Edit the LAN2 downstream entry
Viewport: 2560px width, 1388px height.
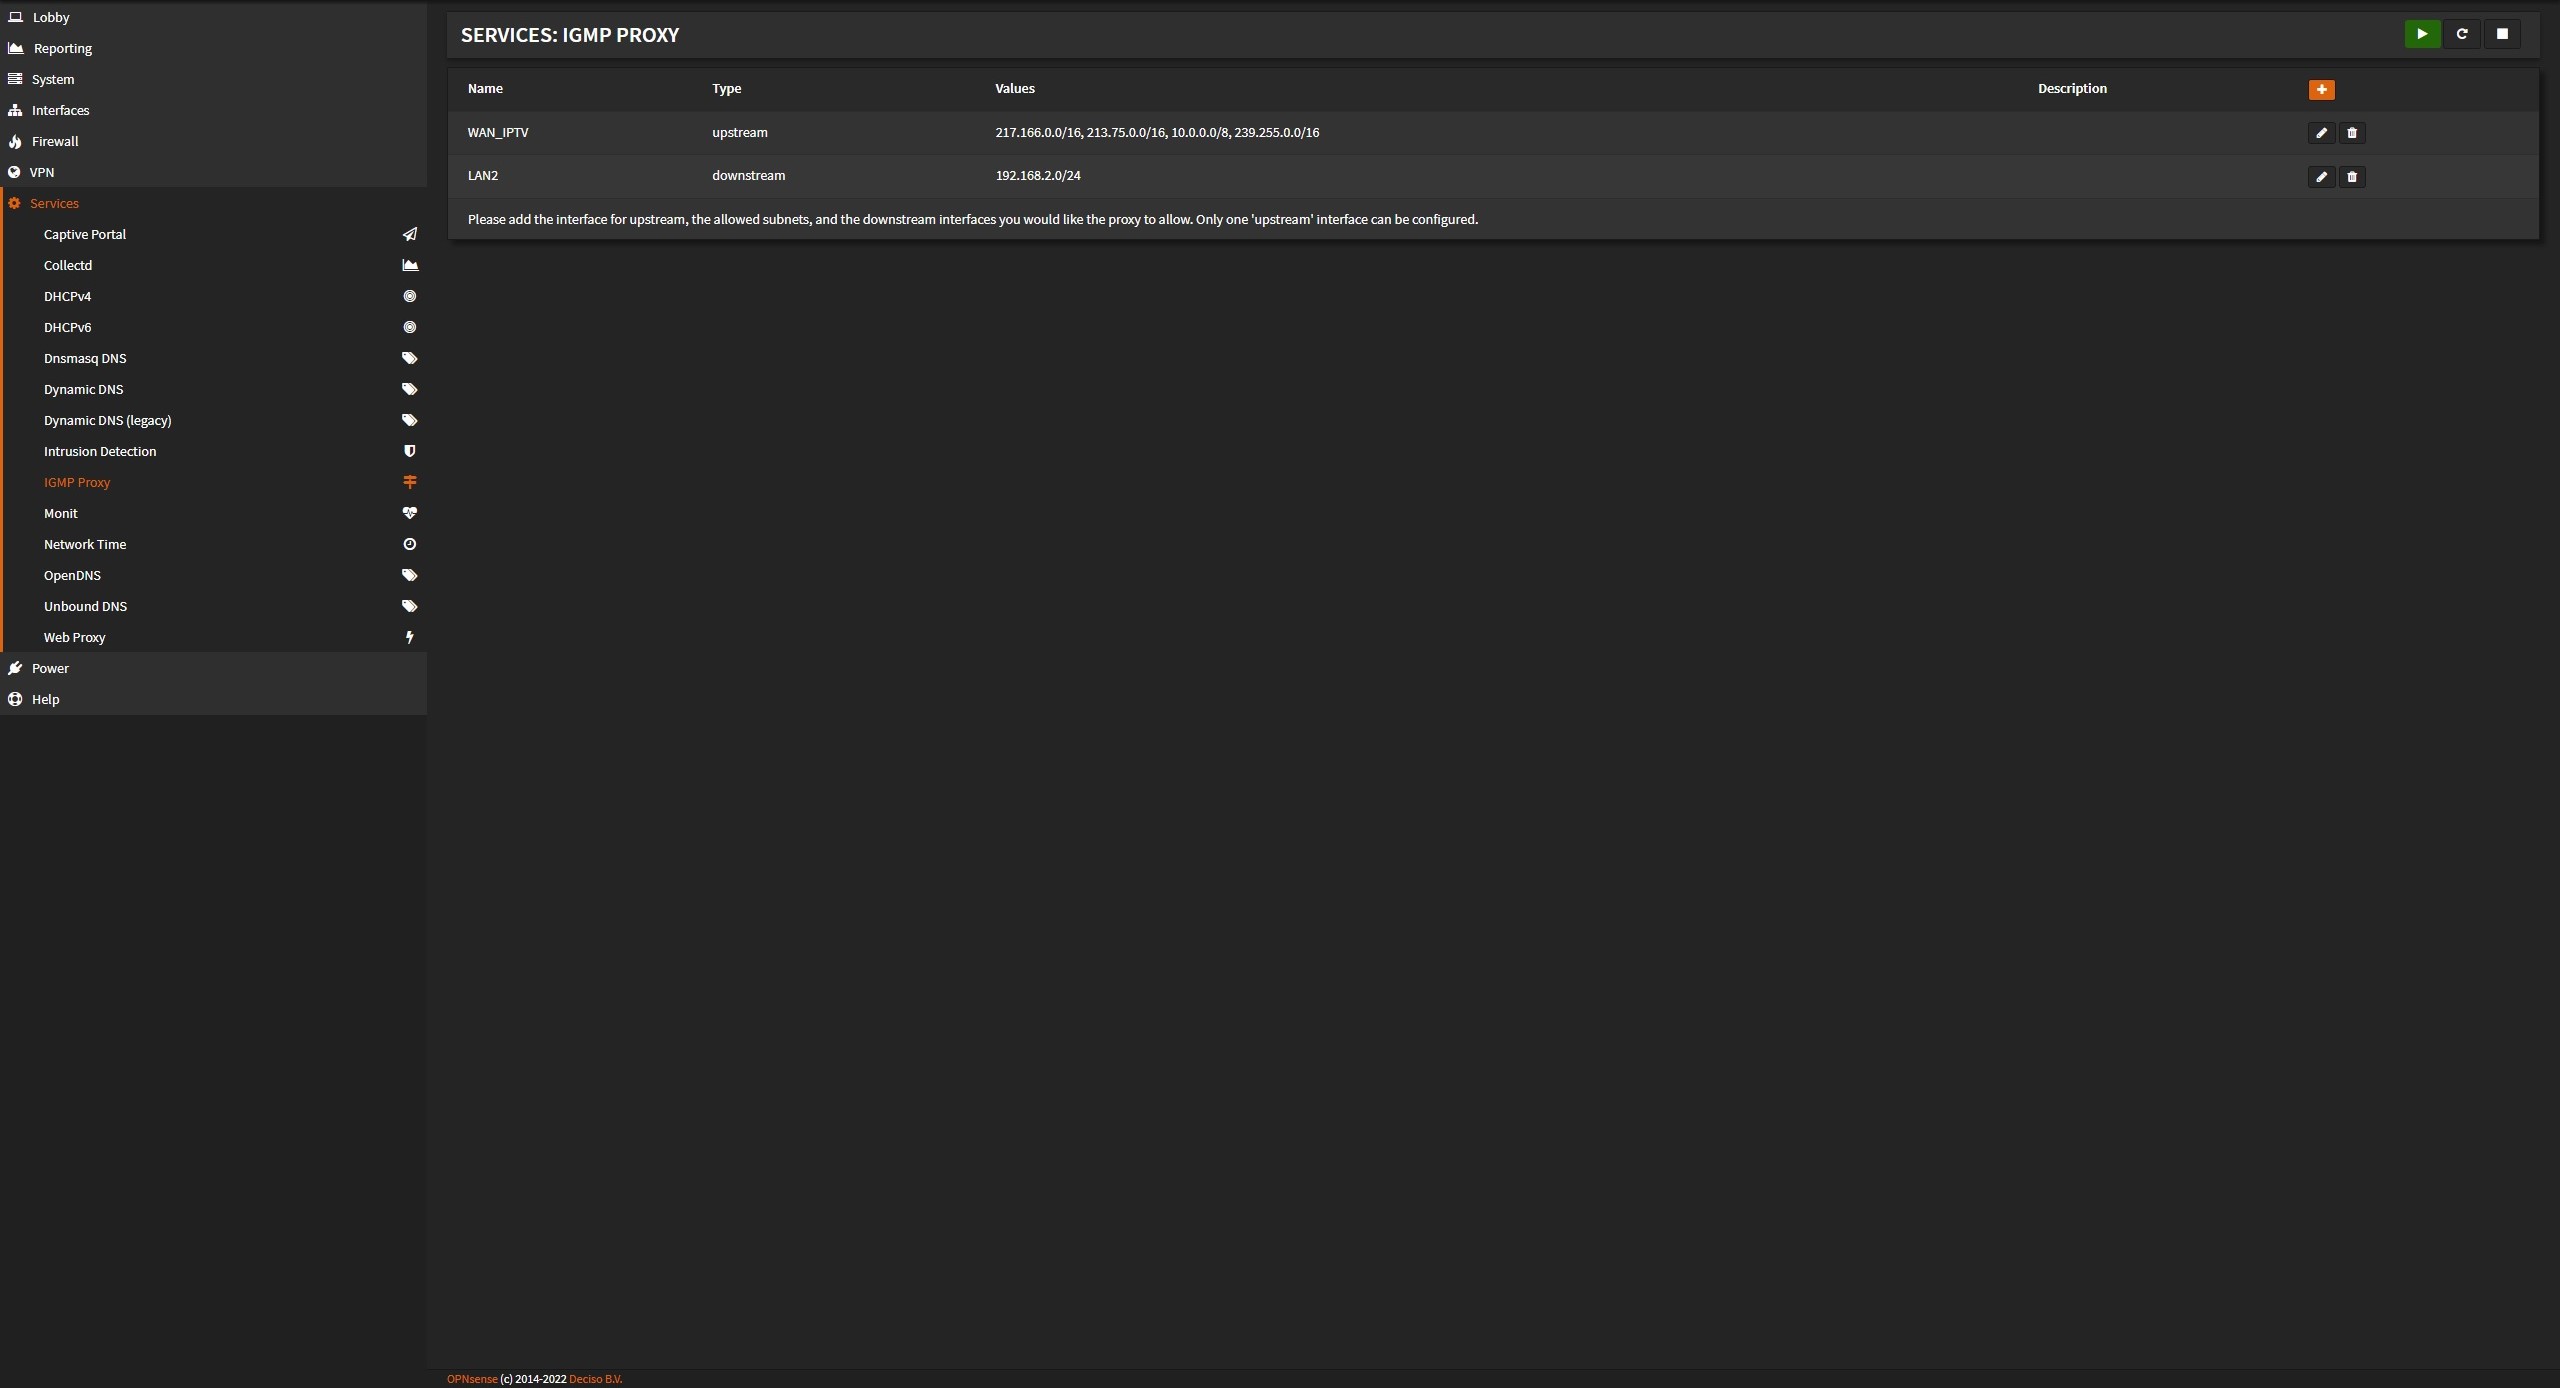(x=2321, y=177)
